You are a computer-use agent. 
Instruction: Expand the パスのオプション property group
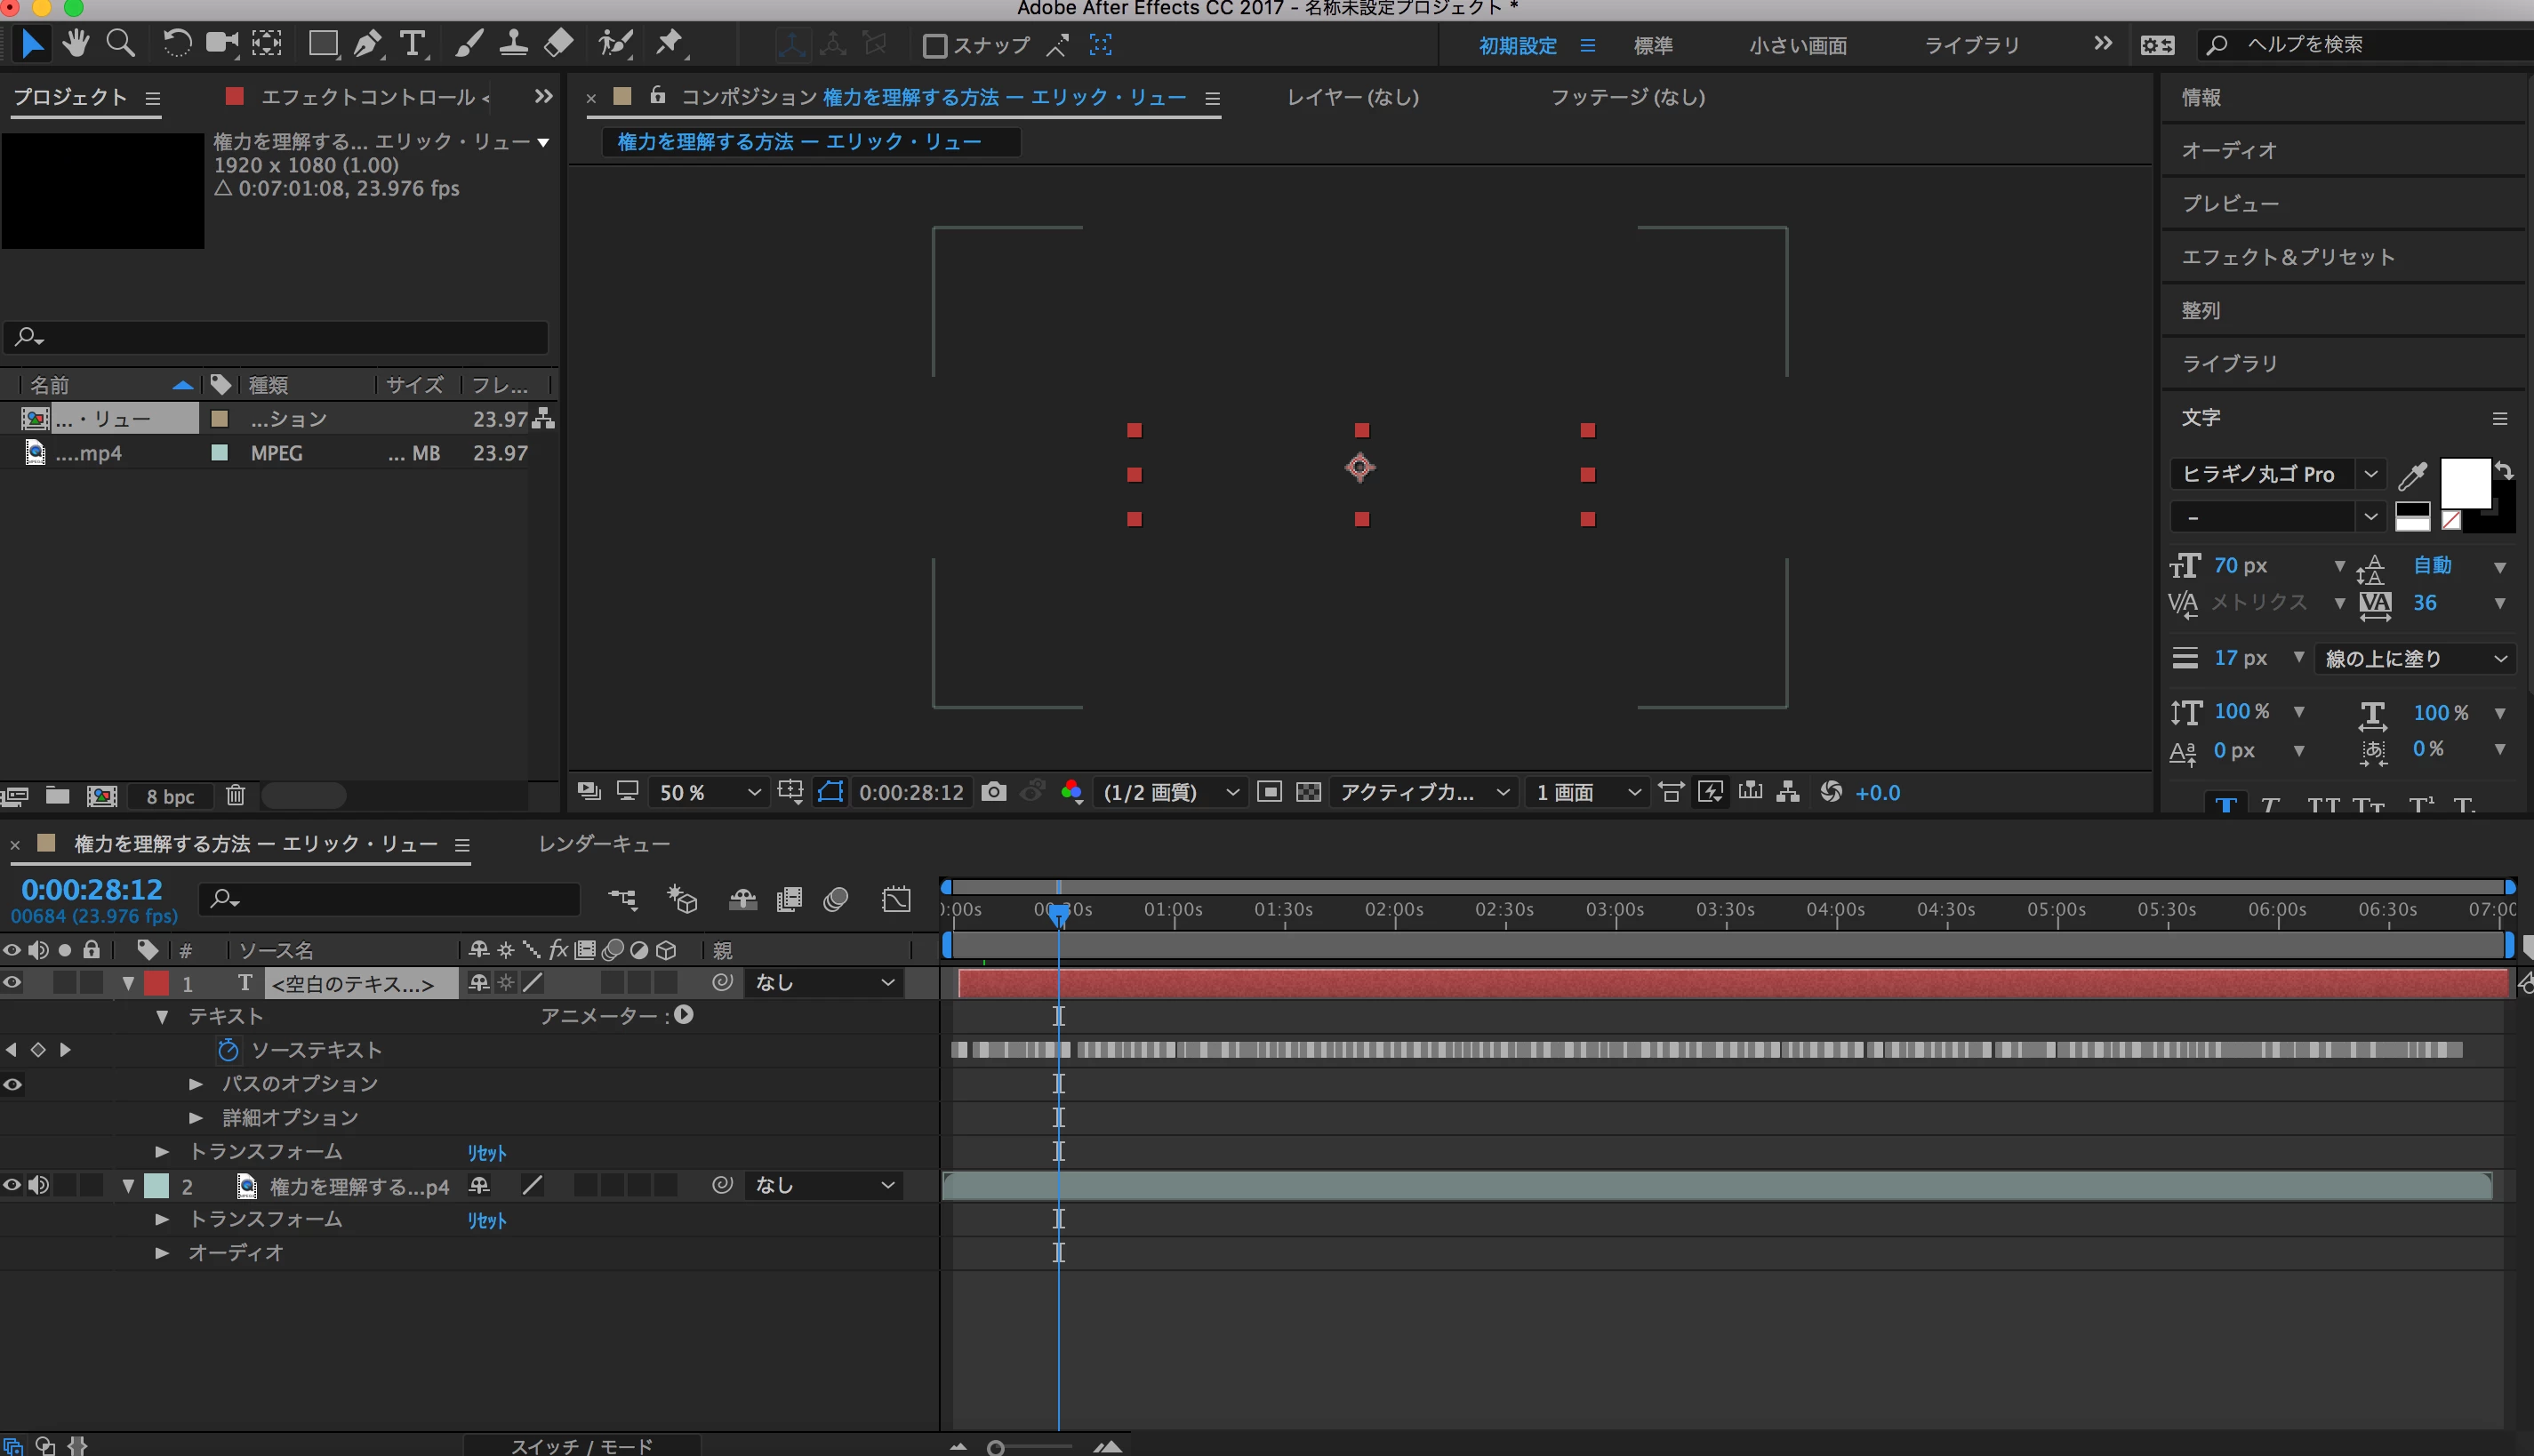[196, 1083]
